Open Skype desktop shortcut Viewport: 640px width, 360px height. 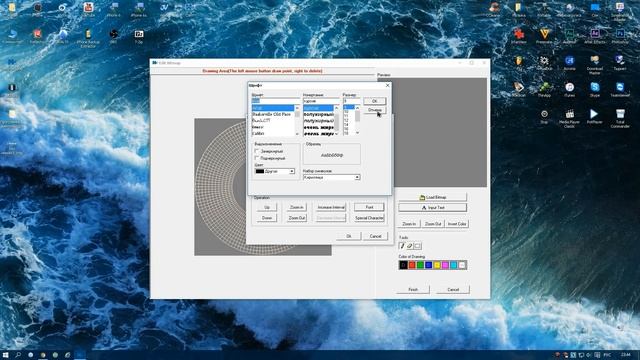click(x=595, y=89)
